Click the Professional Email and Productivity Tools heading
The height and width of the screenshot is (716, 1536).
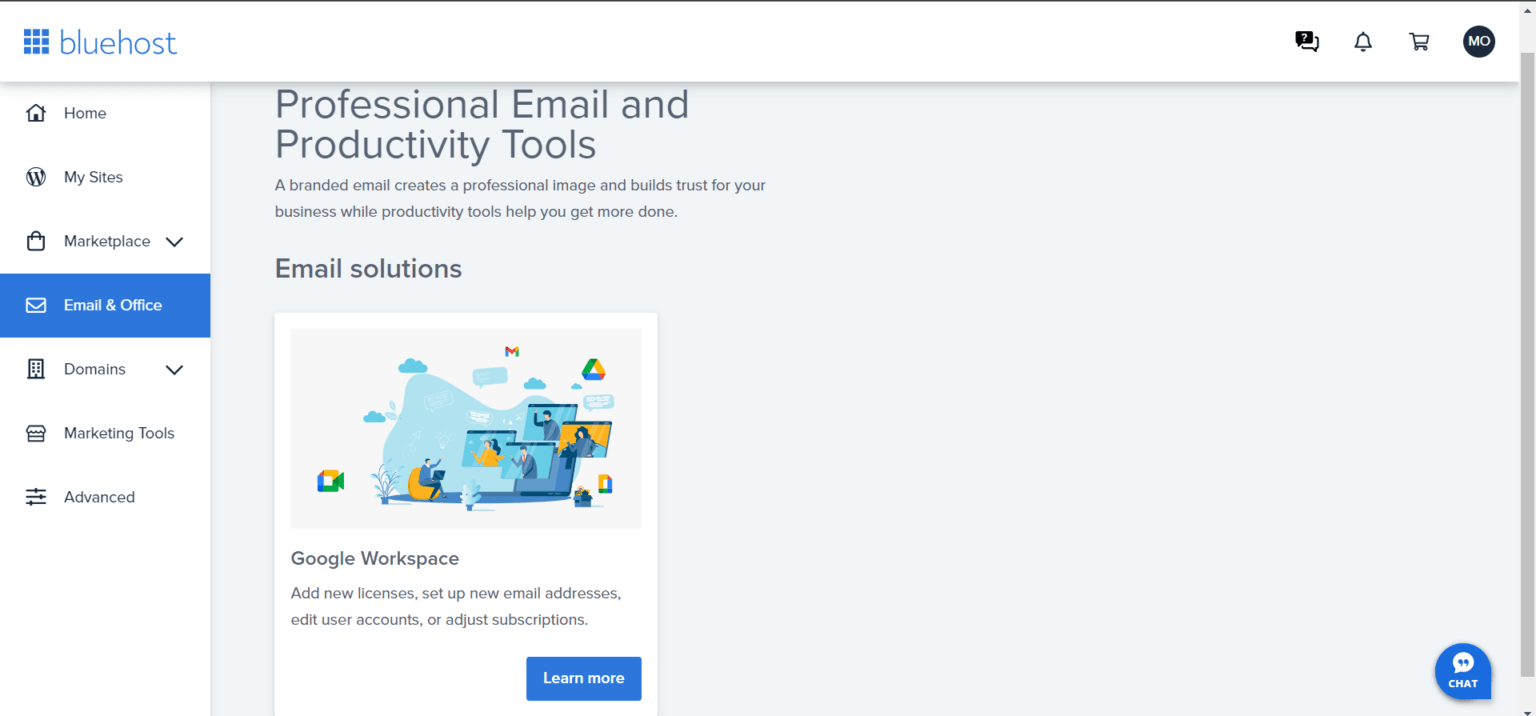click(482, 125)
